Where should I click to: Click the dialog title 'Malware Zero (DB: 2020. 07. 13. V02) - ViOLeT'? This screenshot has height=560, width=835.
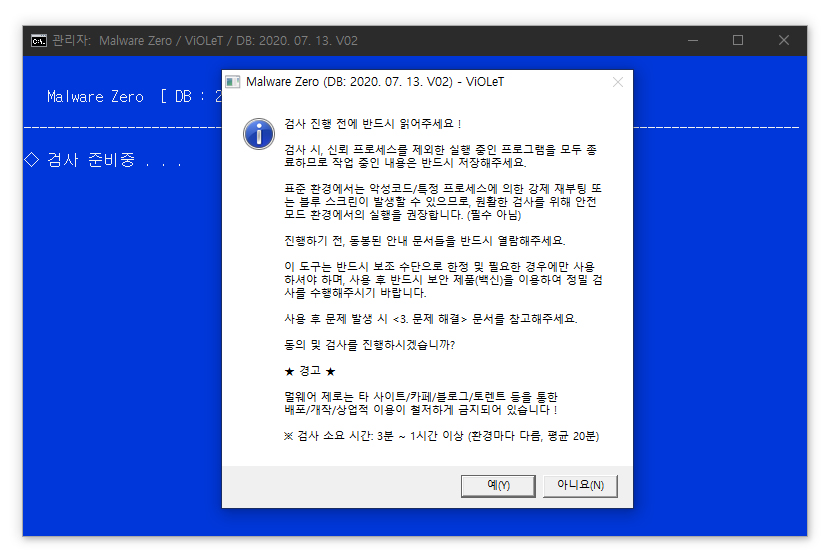pos(375,82)
